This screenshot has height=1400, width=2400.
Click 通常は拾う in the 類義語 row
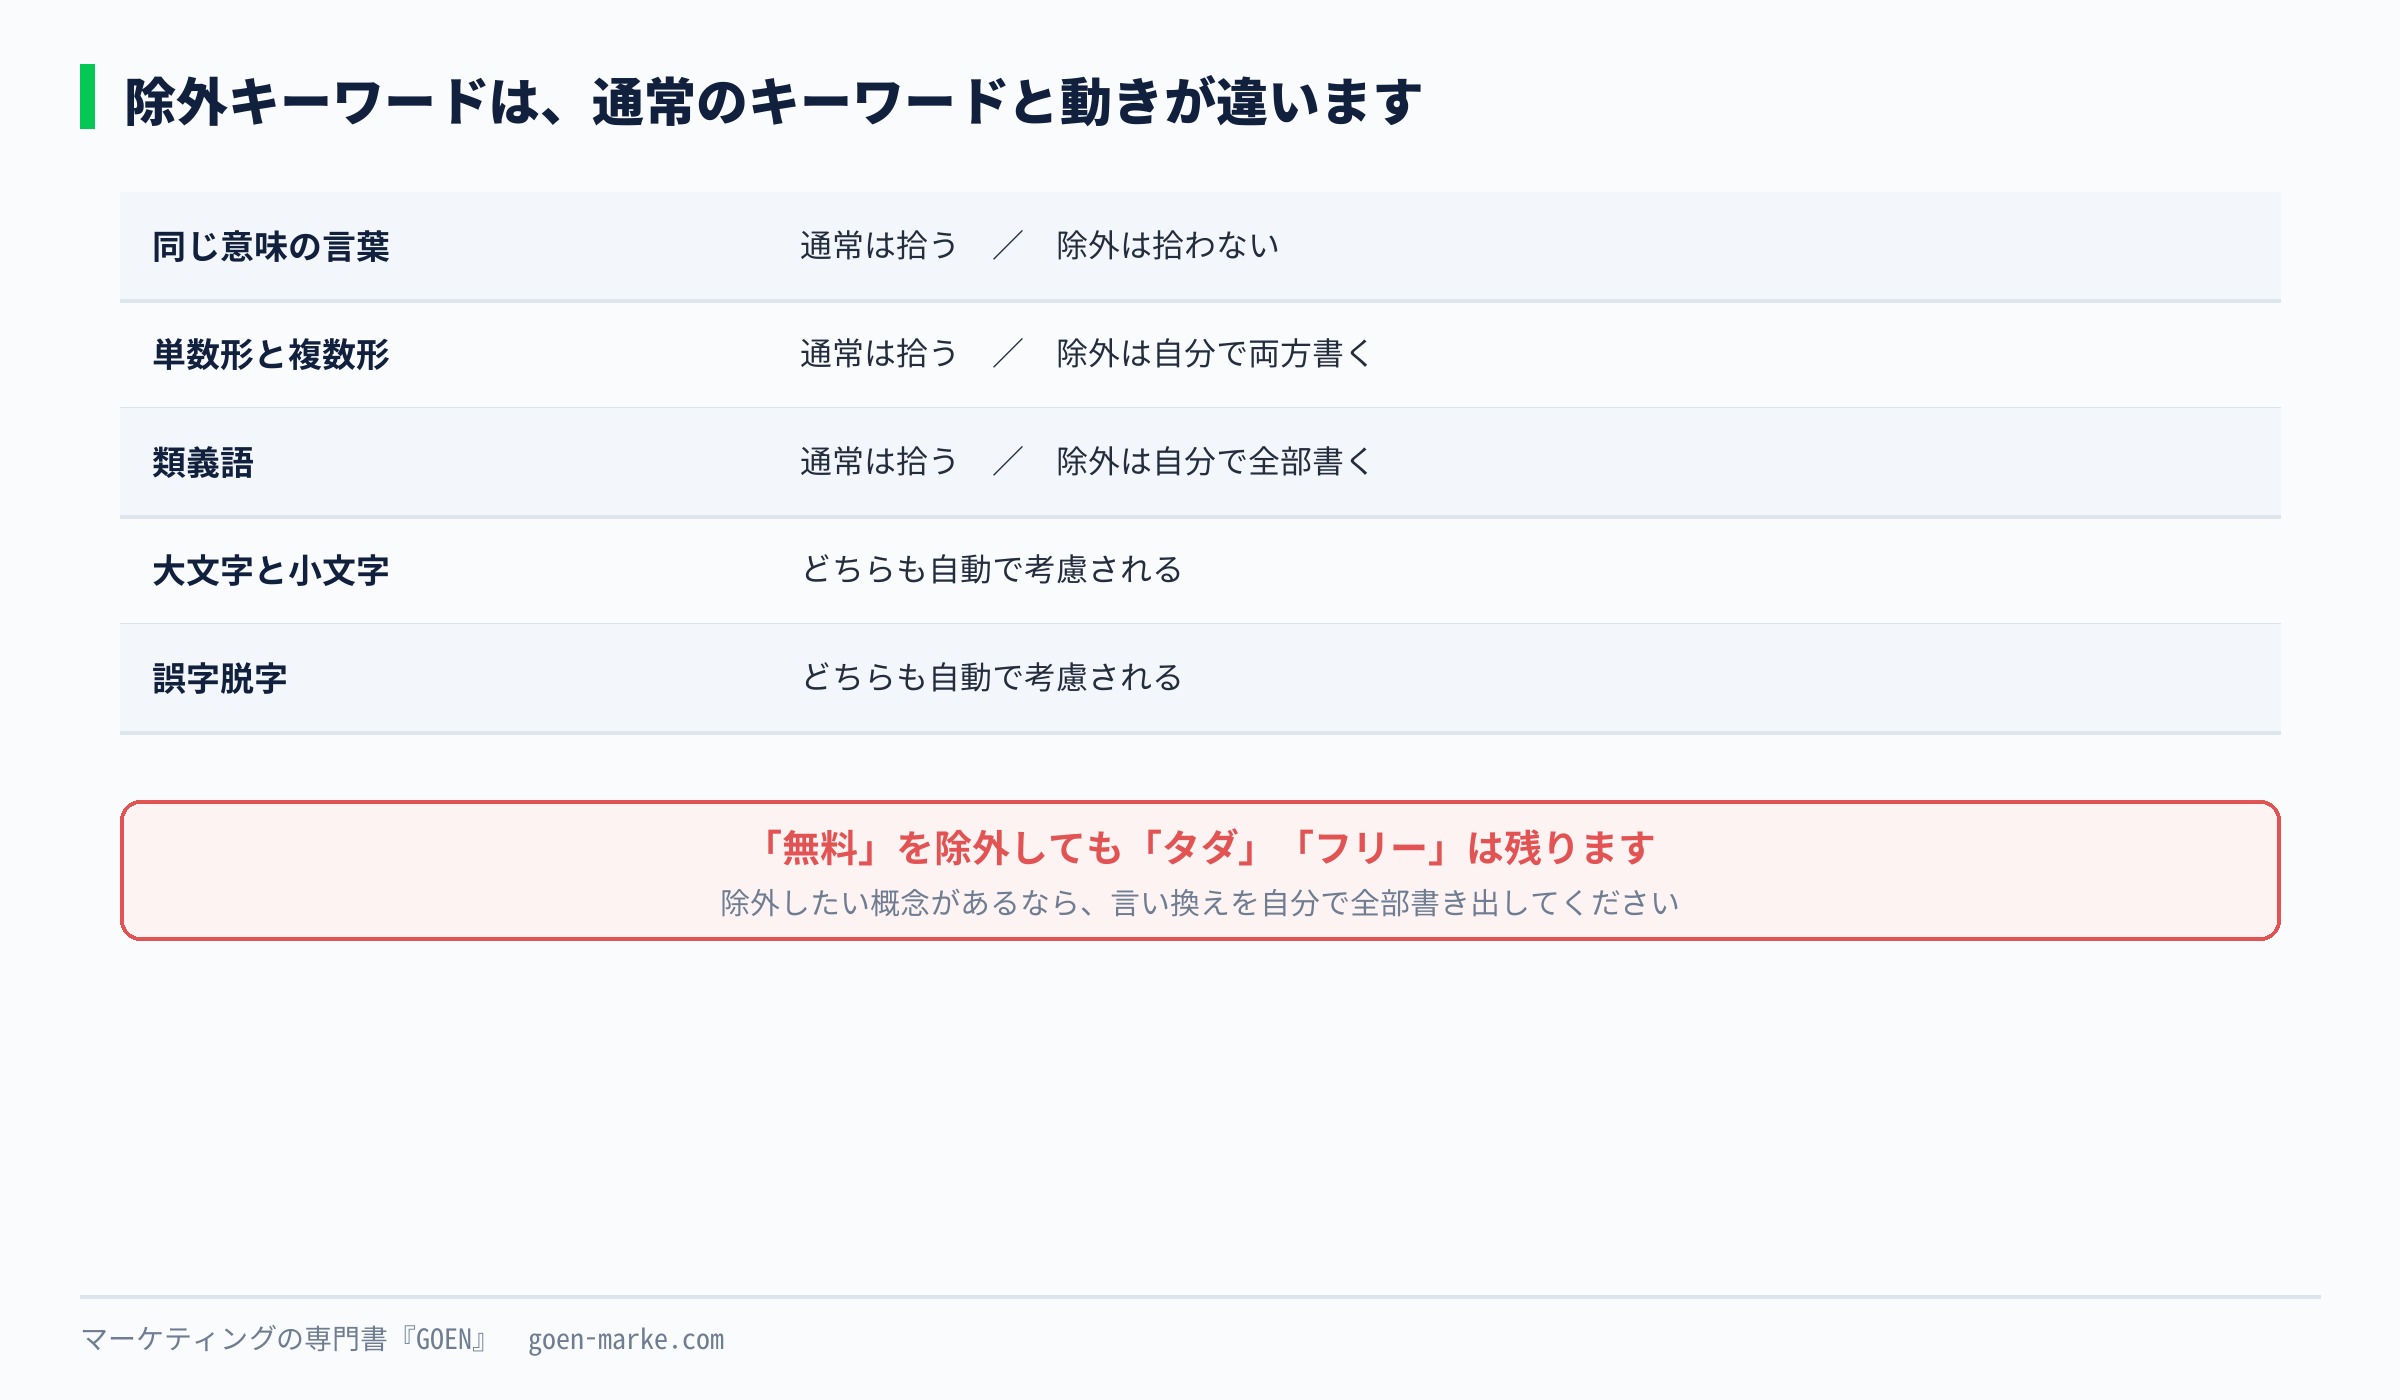[879, 461]
